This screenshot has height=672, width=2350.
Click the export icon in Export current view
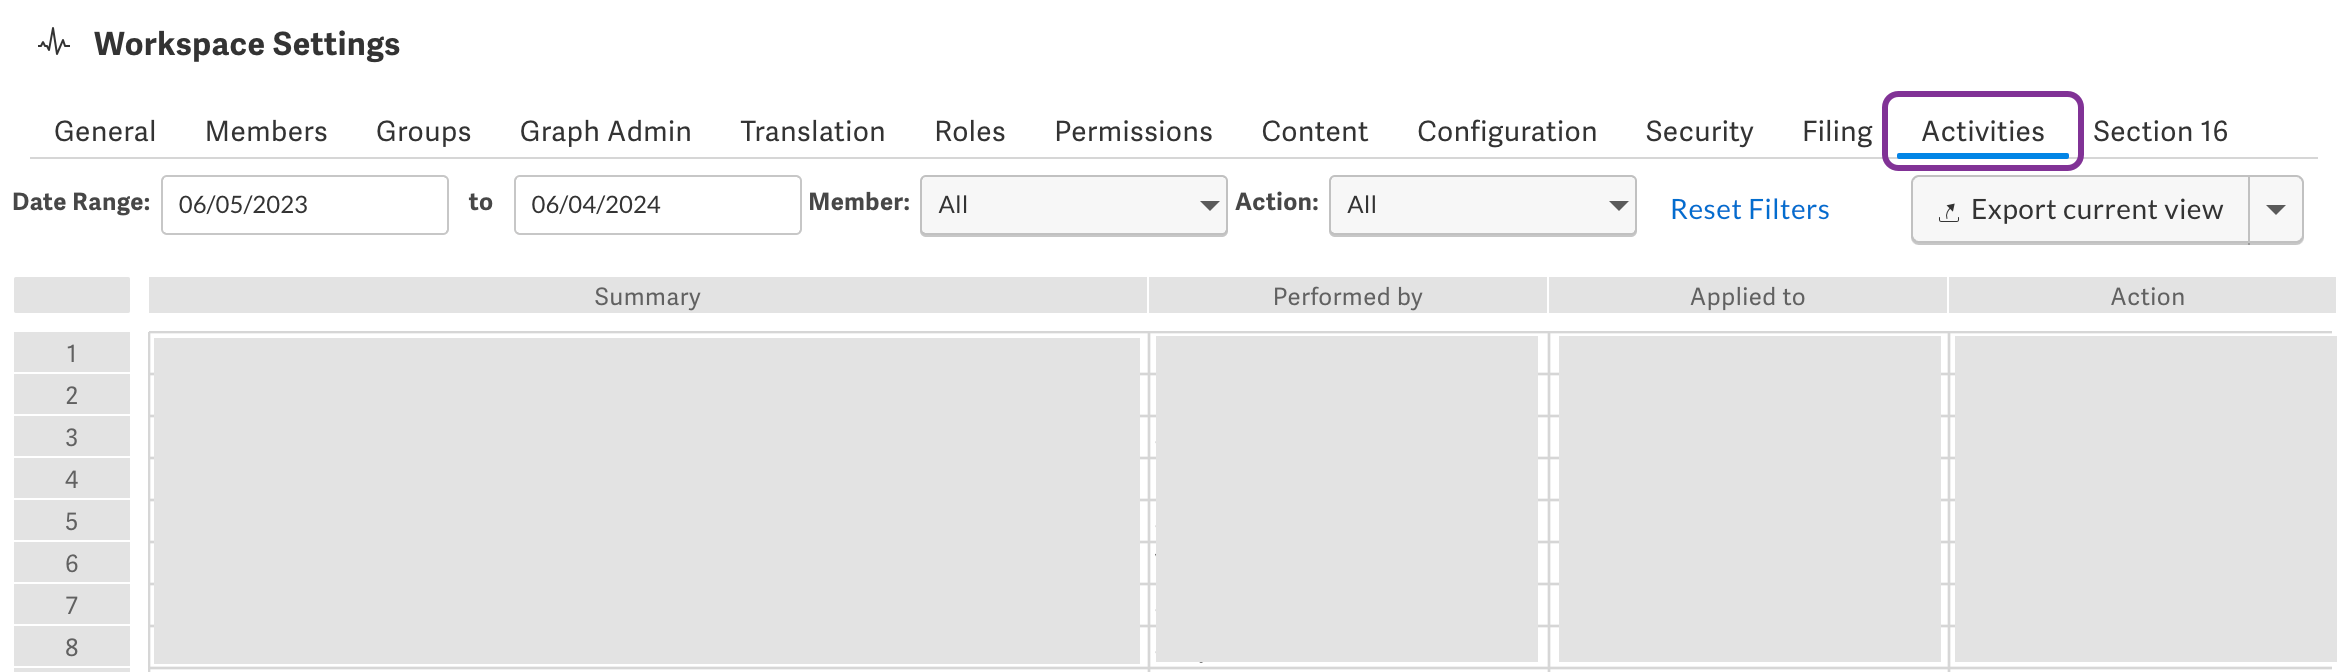click(x=1948, y=210)
